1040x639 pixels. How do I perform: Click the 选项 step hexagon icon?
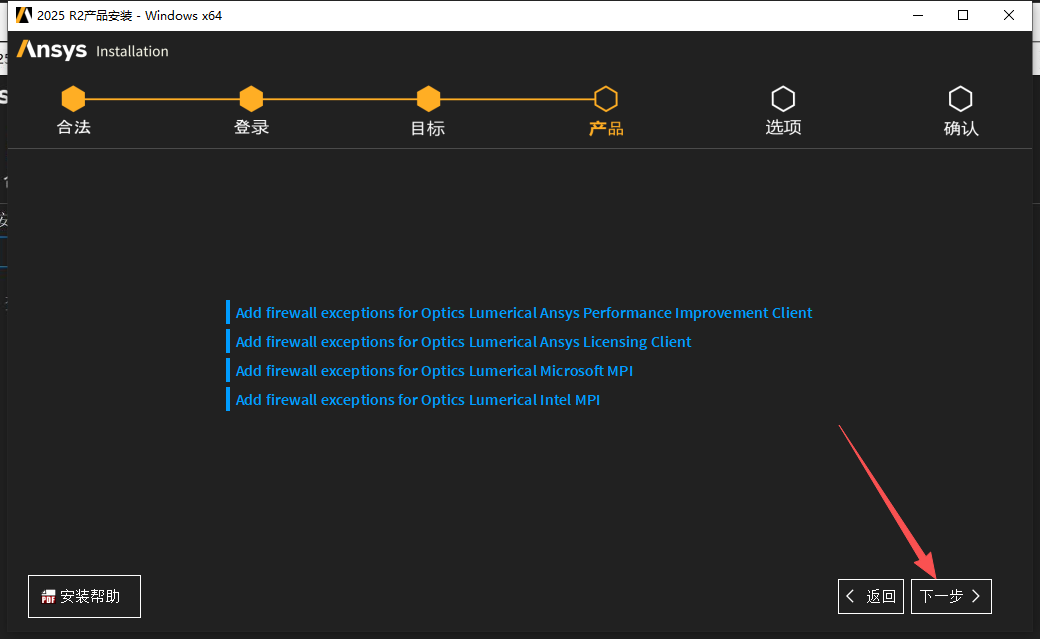click(x=783, y=99)
